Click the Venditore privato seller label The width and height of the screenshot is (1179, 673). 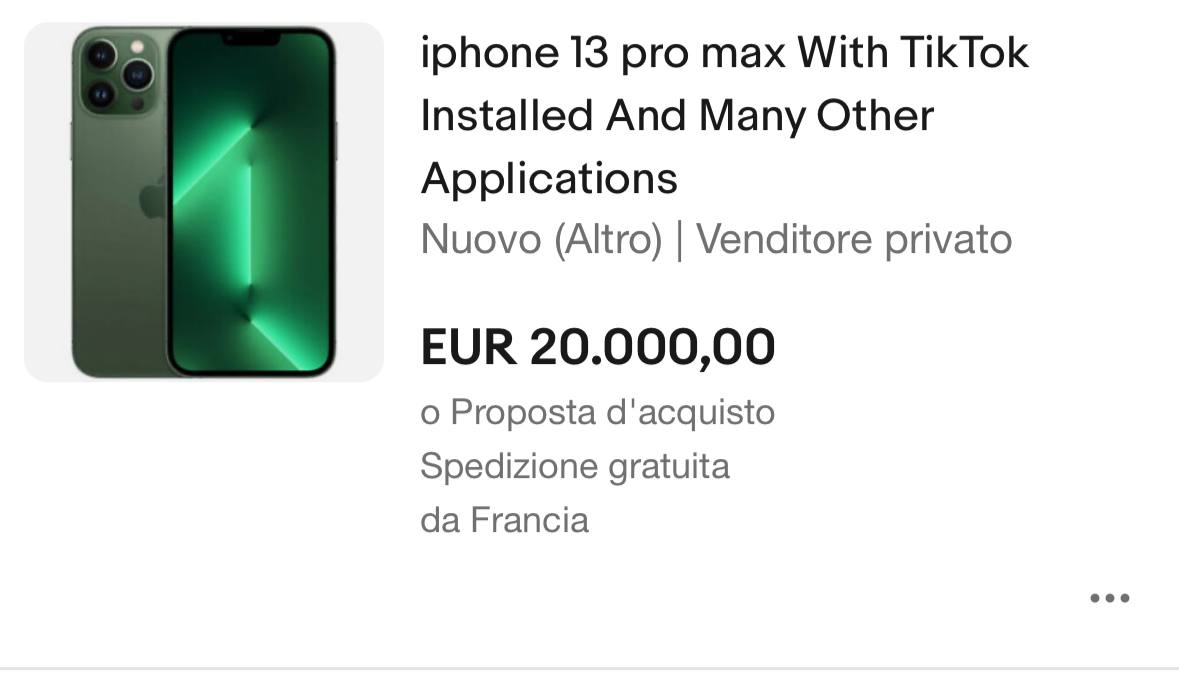click(x=853, y=239)
